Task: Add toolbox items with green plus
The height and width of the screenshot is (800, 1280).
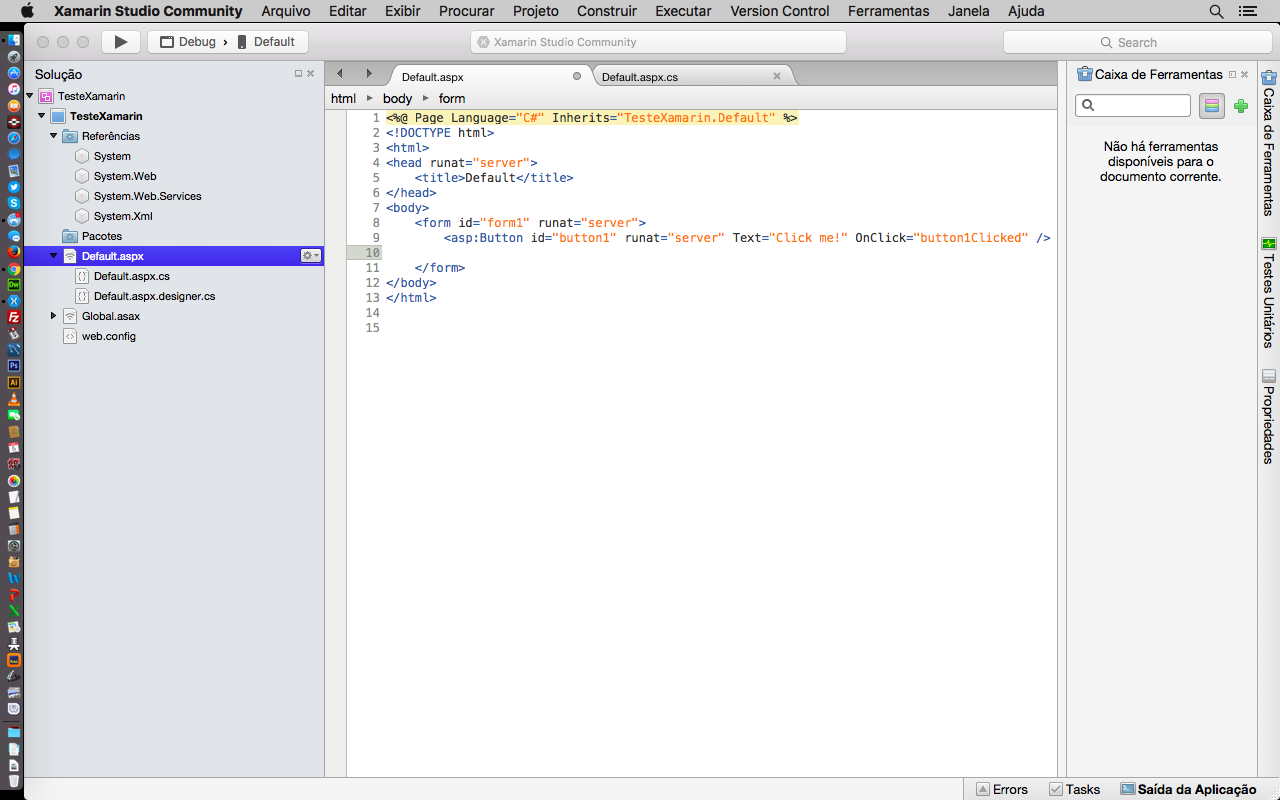Action: tap(1241, 105)
